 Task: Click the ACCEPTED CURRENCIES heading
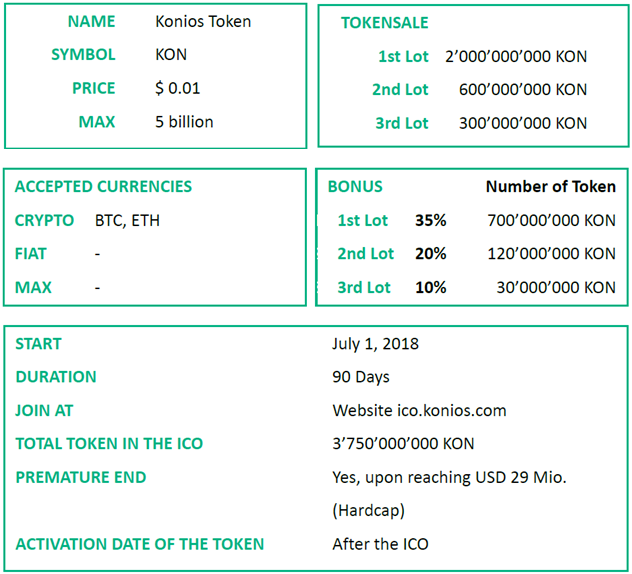pyautogui.click(x=103, y=186)
